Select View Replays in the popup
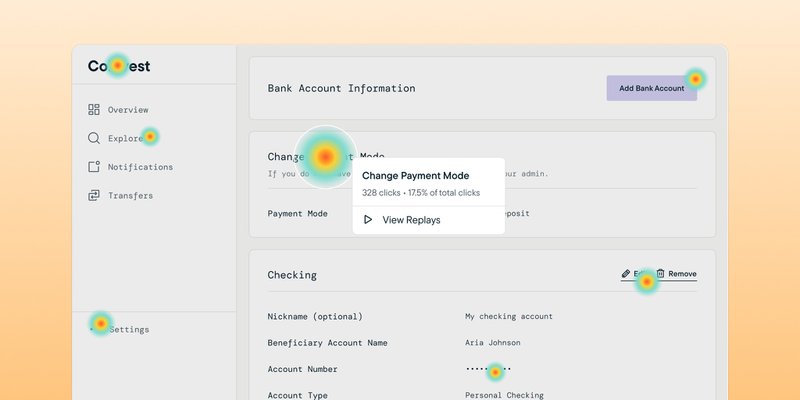This screenshot has height=400, width=800. 410,220
